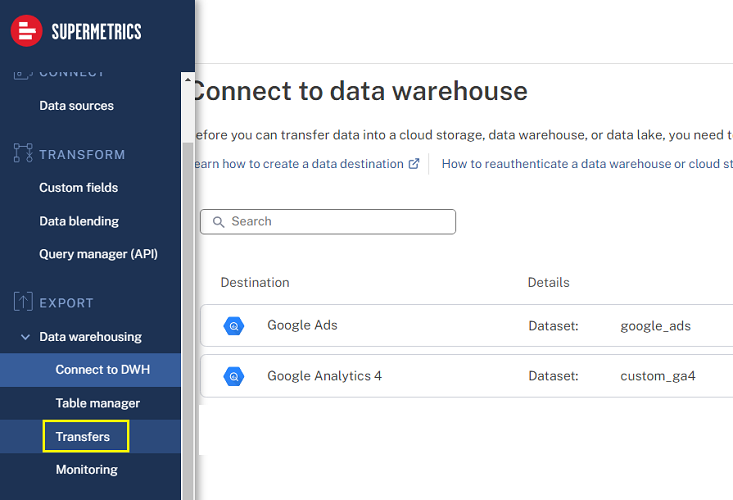Click the Export section icon

point(23,301)
